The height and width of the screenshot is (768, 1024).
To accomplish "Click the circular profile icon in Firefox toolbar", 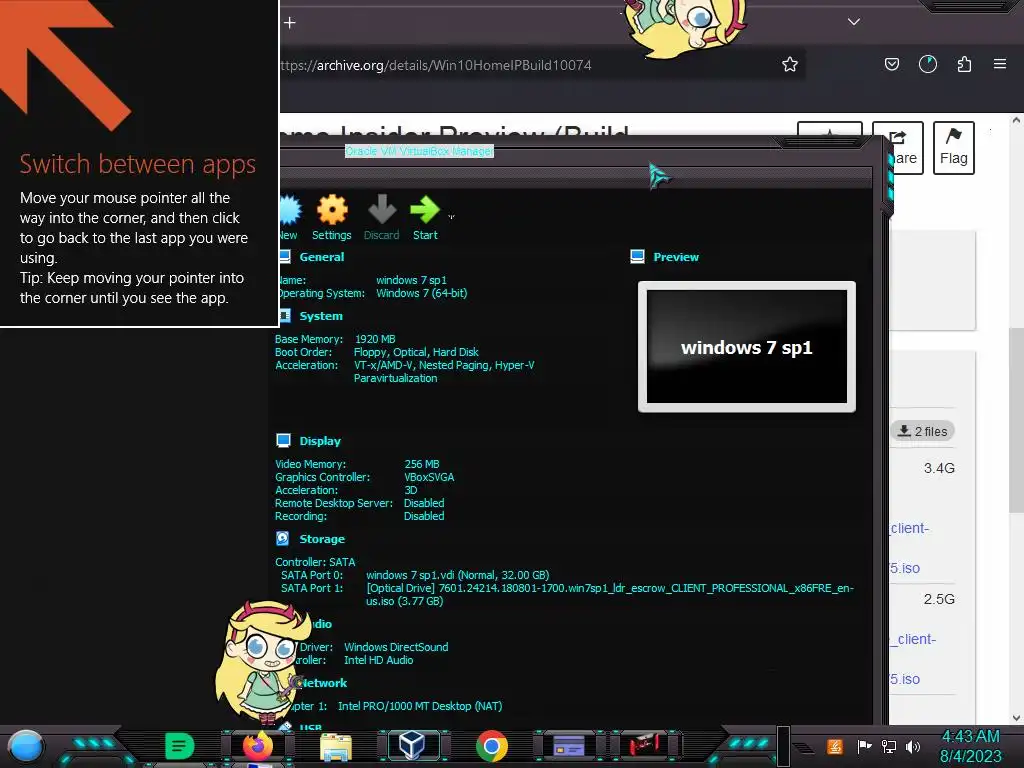I will 928,64.
